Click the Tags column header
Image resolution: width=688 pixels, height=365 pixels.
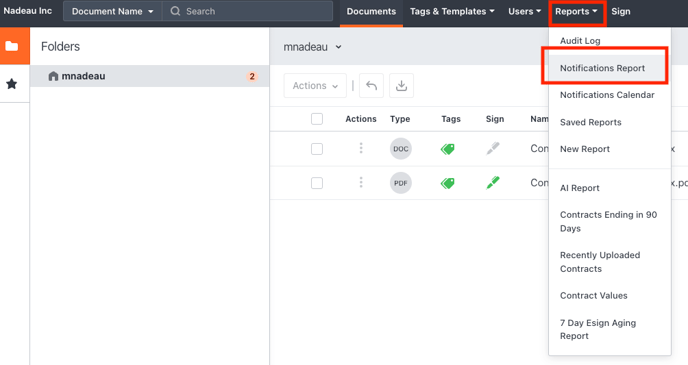coord(451,119)
